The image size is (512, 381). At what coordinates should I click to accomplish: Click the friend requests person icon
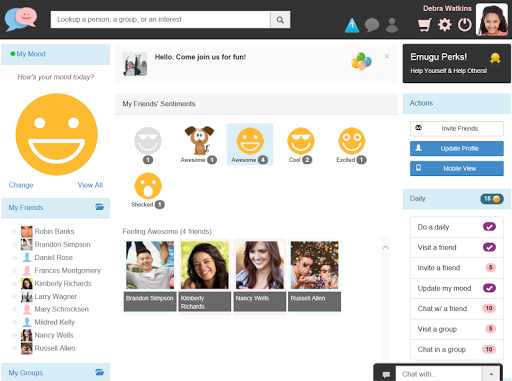392,25
